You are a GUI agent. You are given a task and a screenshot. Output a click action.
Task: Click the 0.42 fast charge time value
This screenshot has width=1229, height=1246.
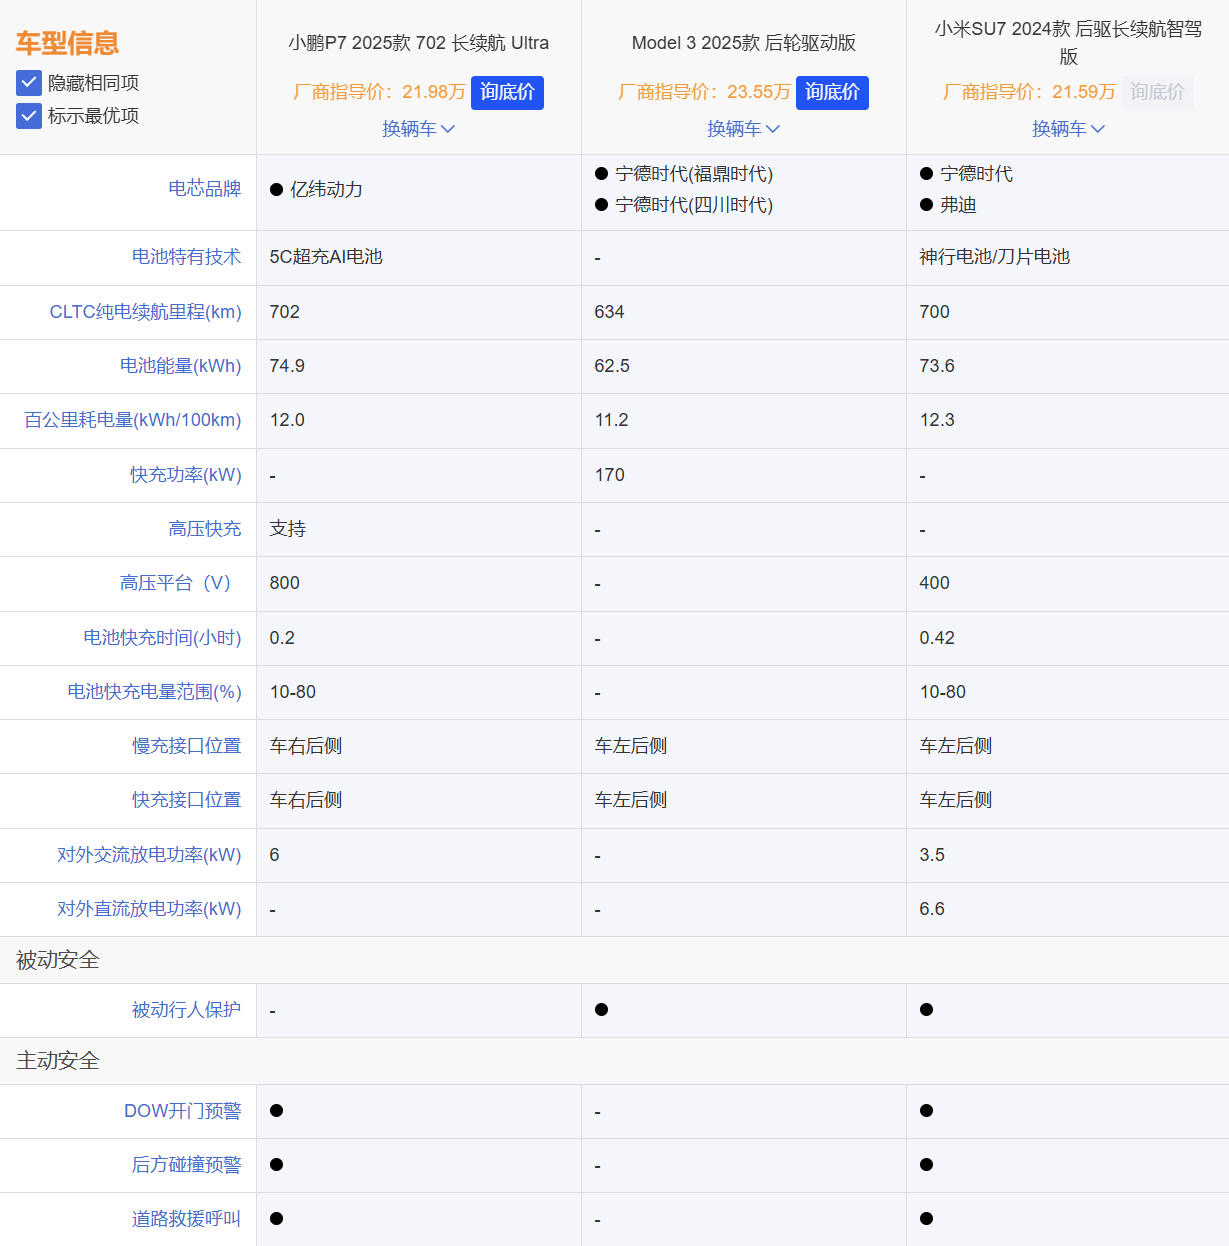tap(937, 638)
